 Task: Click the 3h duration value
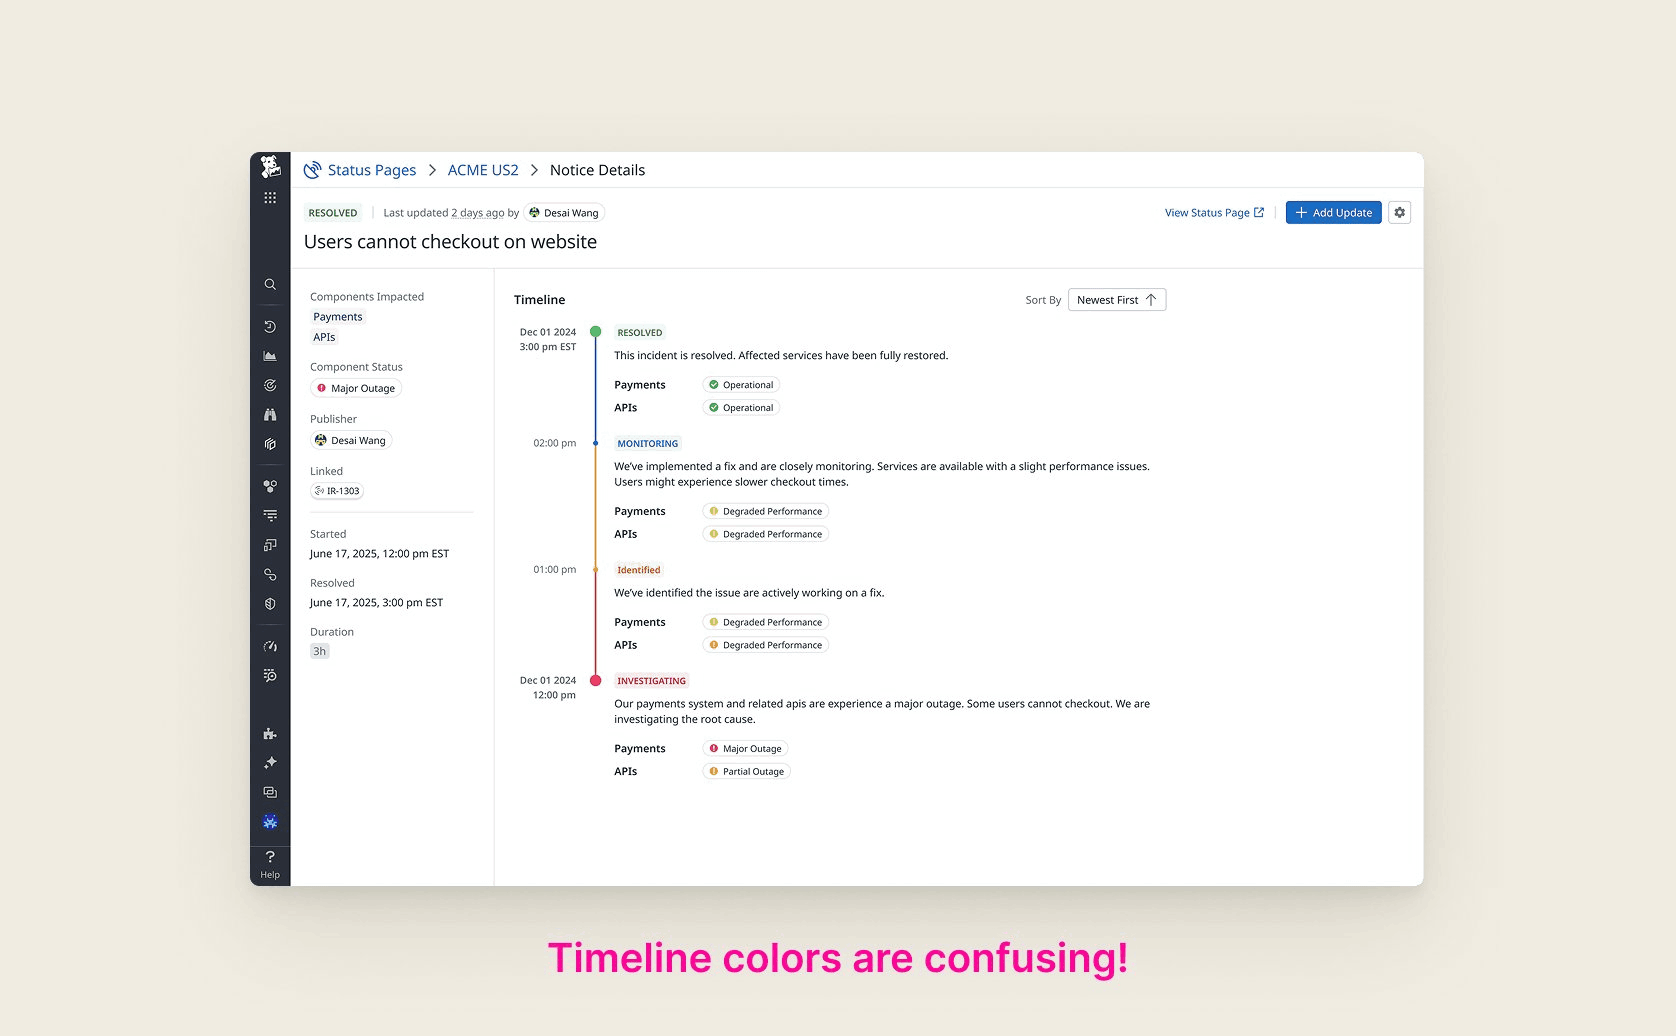(320, 651)
